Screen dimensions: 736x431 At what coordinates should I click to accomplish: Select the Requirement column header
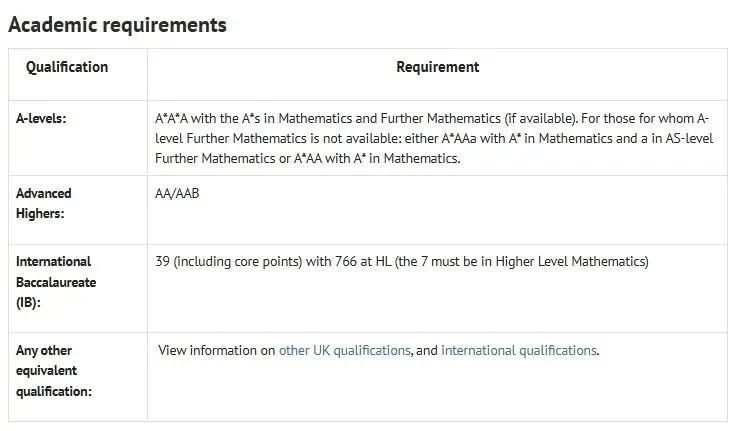(437, 67)
